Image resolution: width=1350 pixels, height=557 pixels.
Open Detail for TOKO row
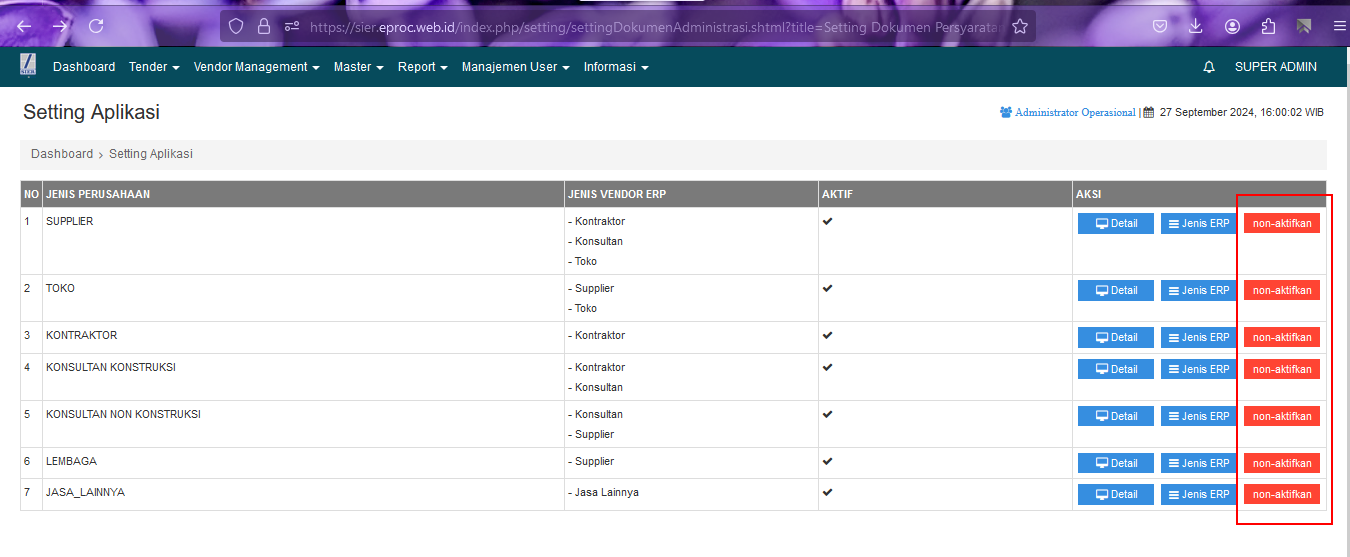click(x=1115, y=290)
